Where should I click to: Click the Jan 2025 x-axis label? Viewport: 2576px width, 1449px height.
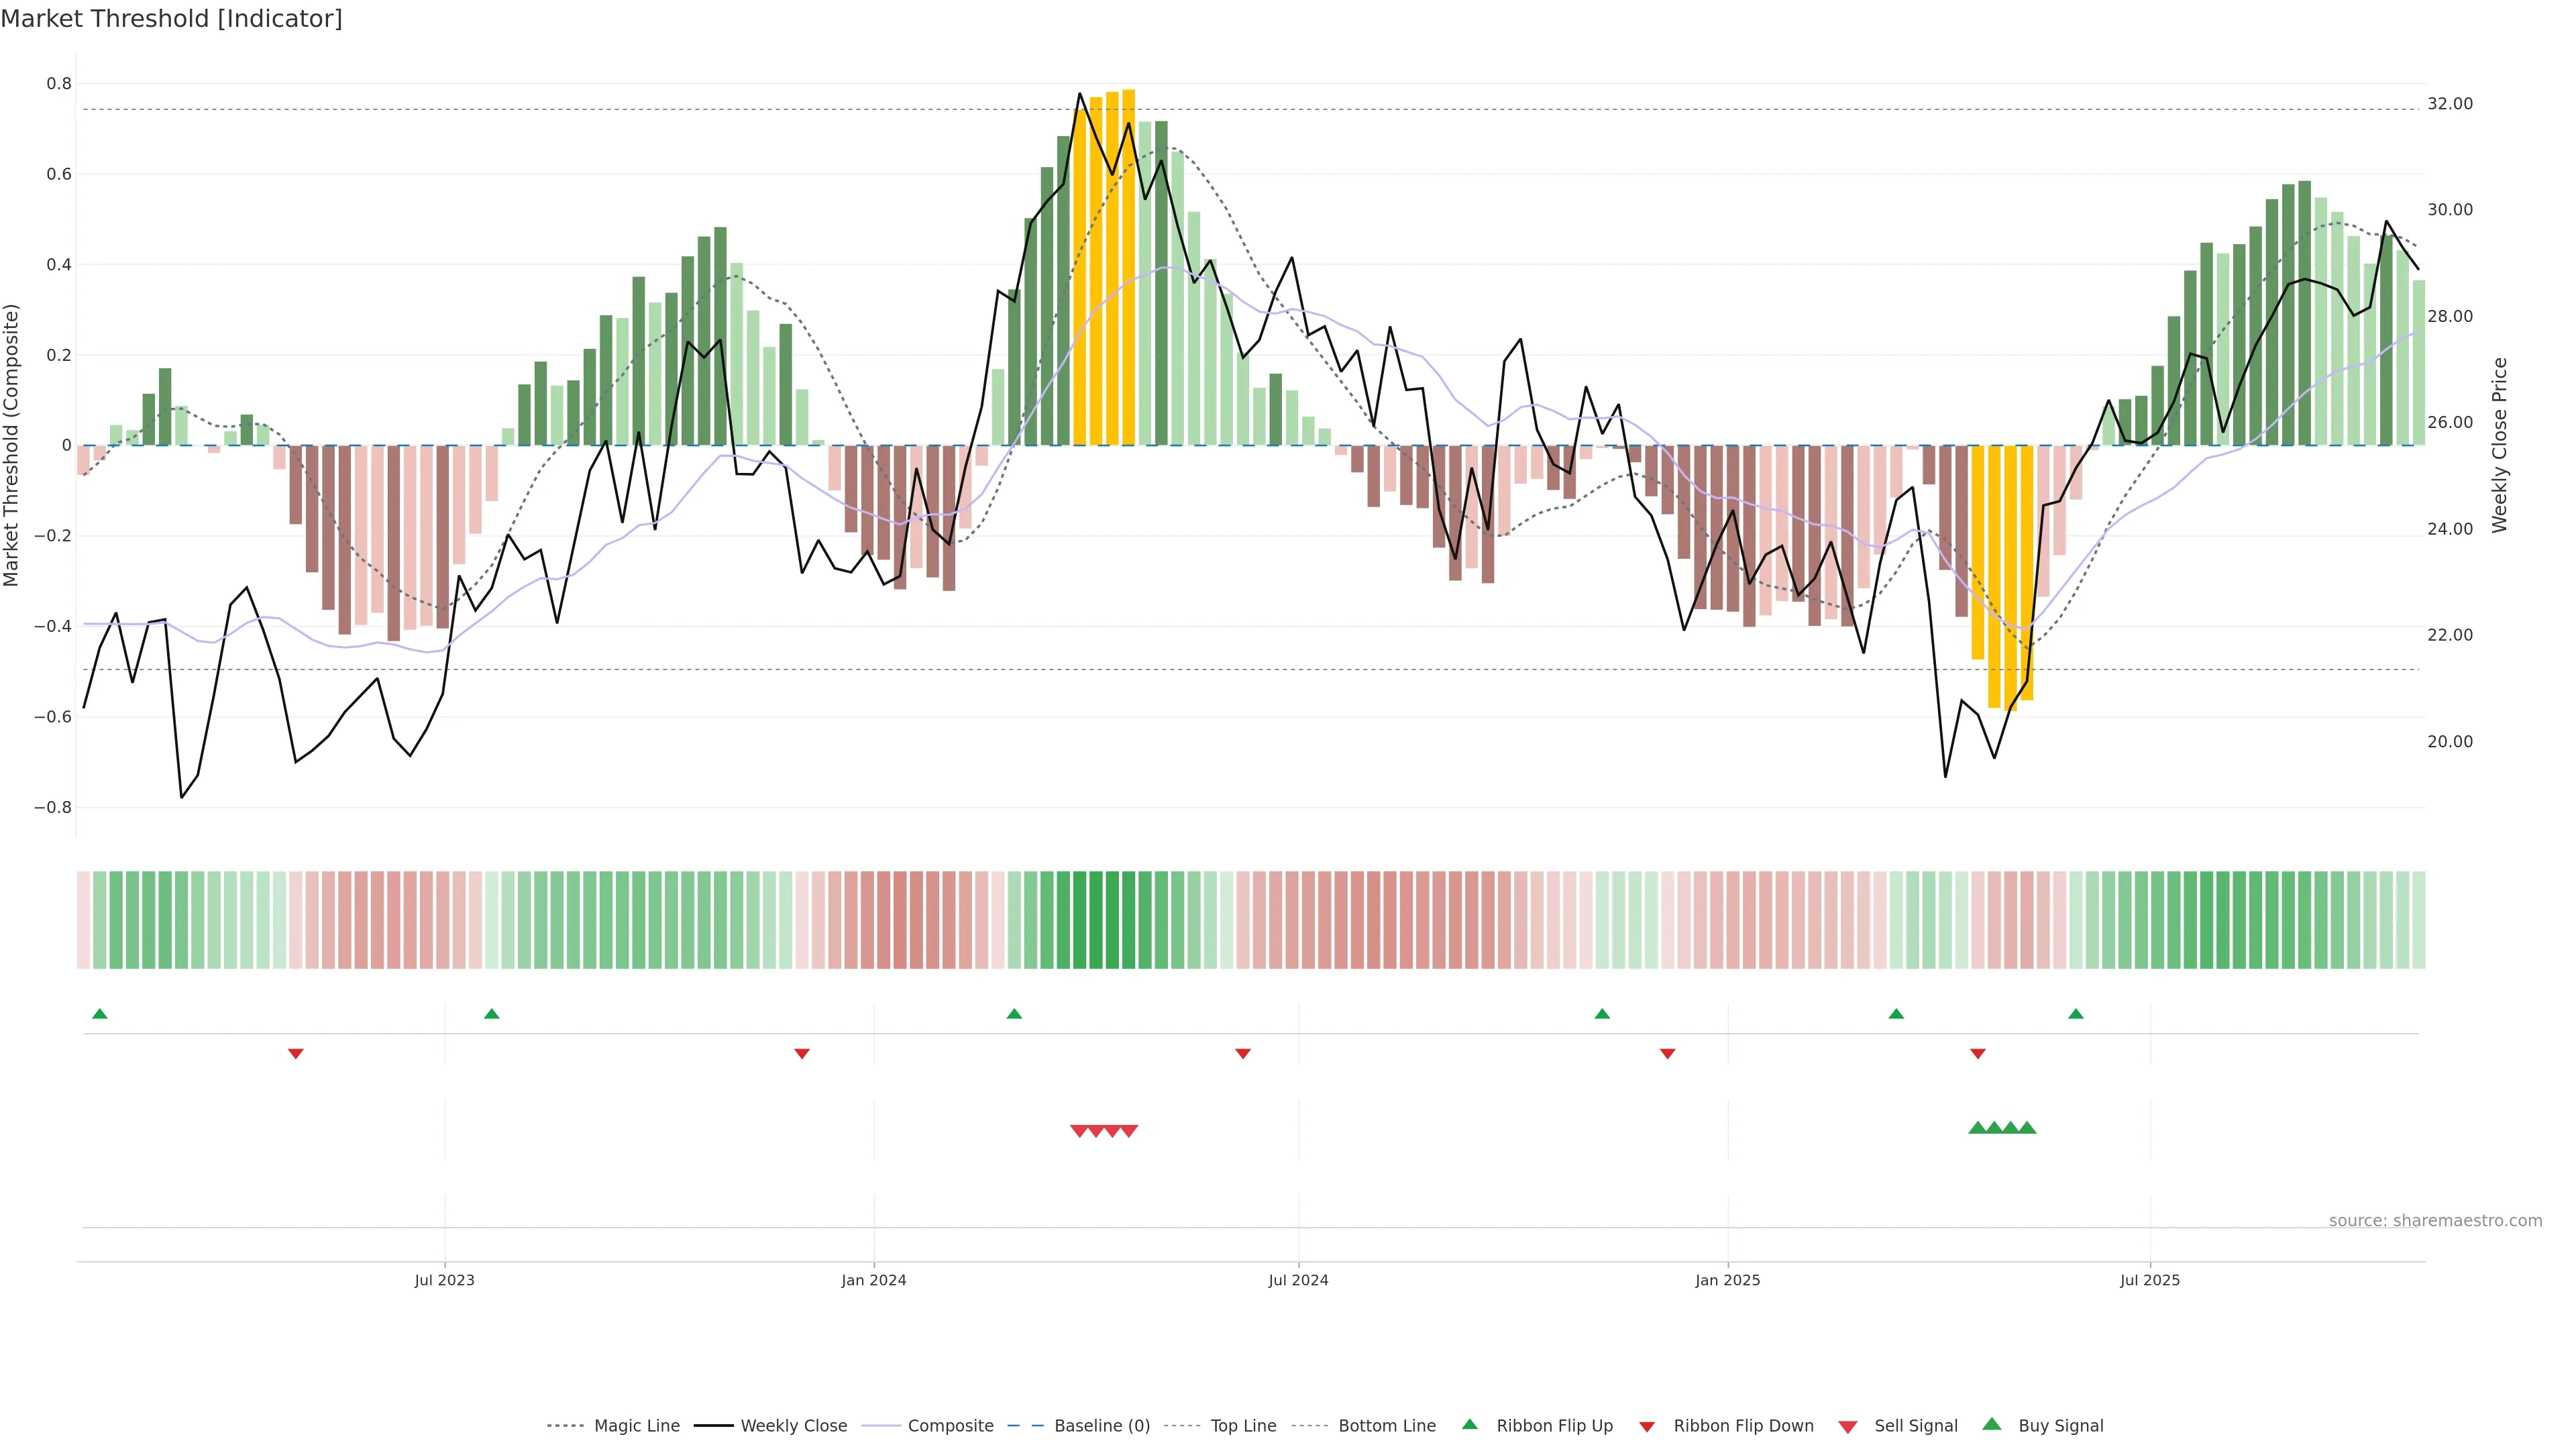1727,1280
